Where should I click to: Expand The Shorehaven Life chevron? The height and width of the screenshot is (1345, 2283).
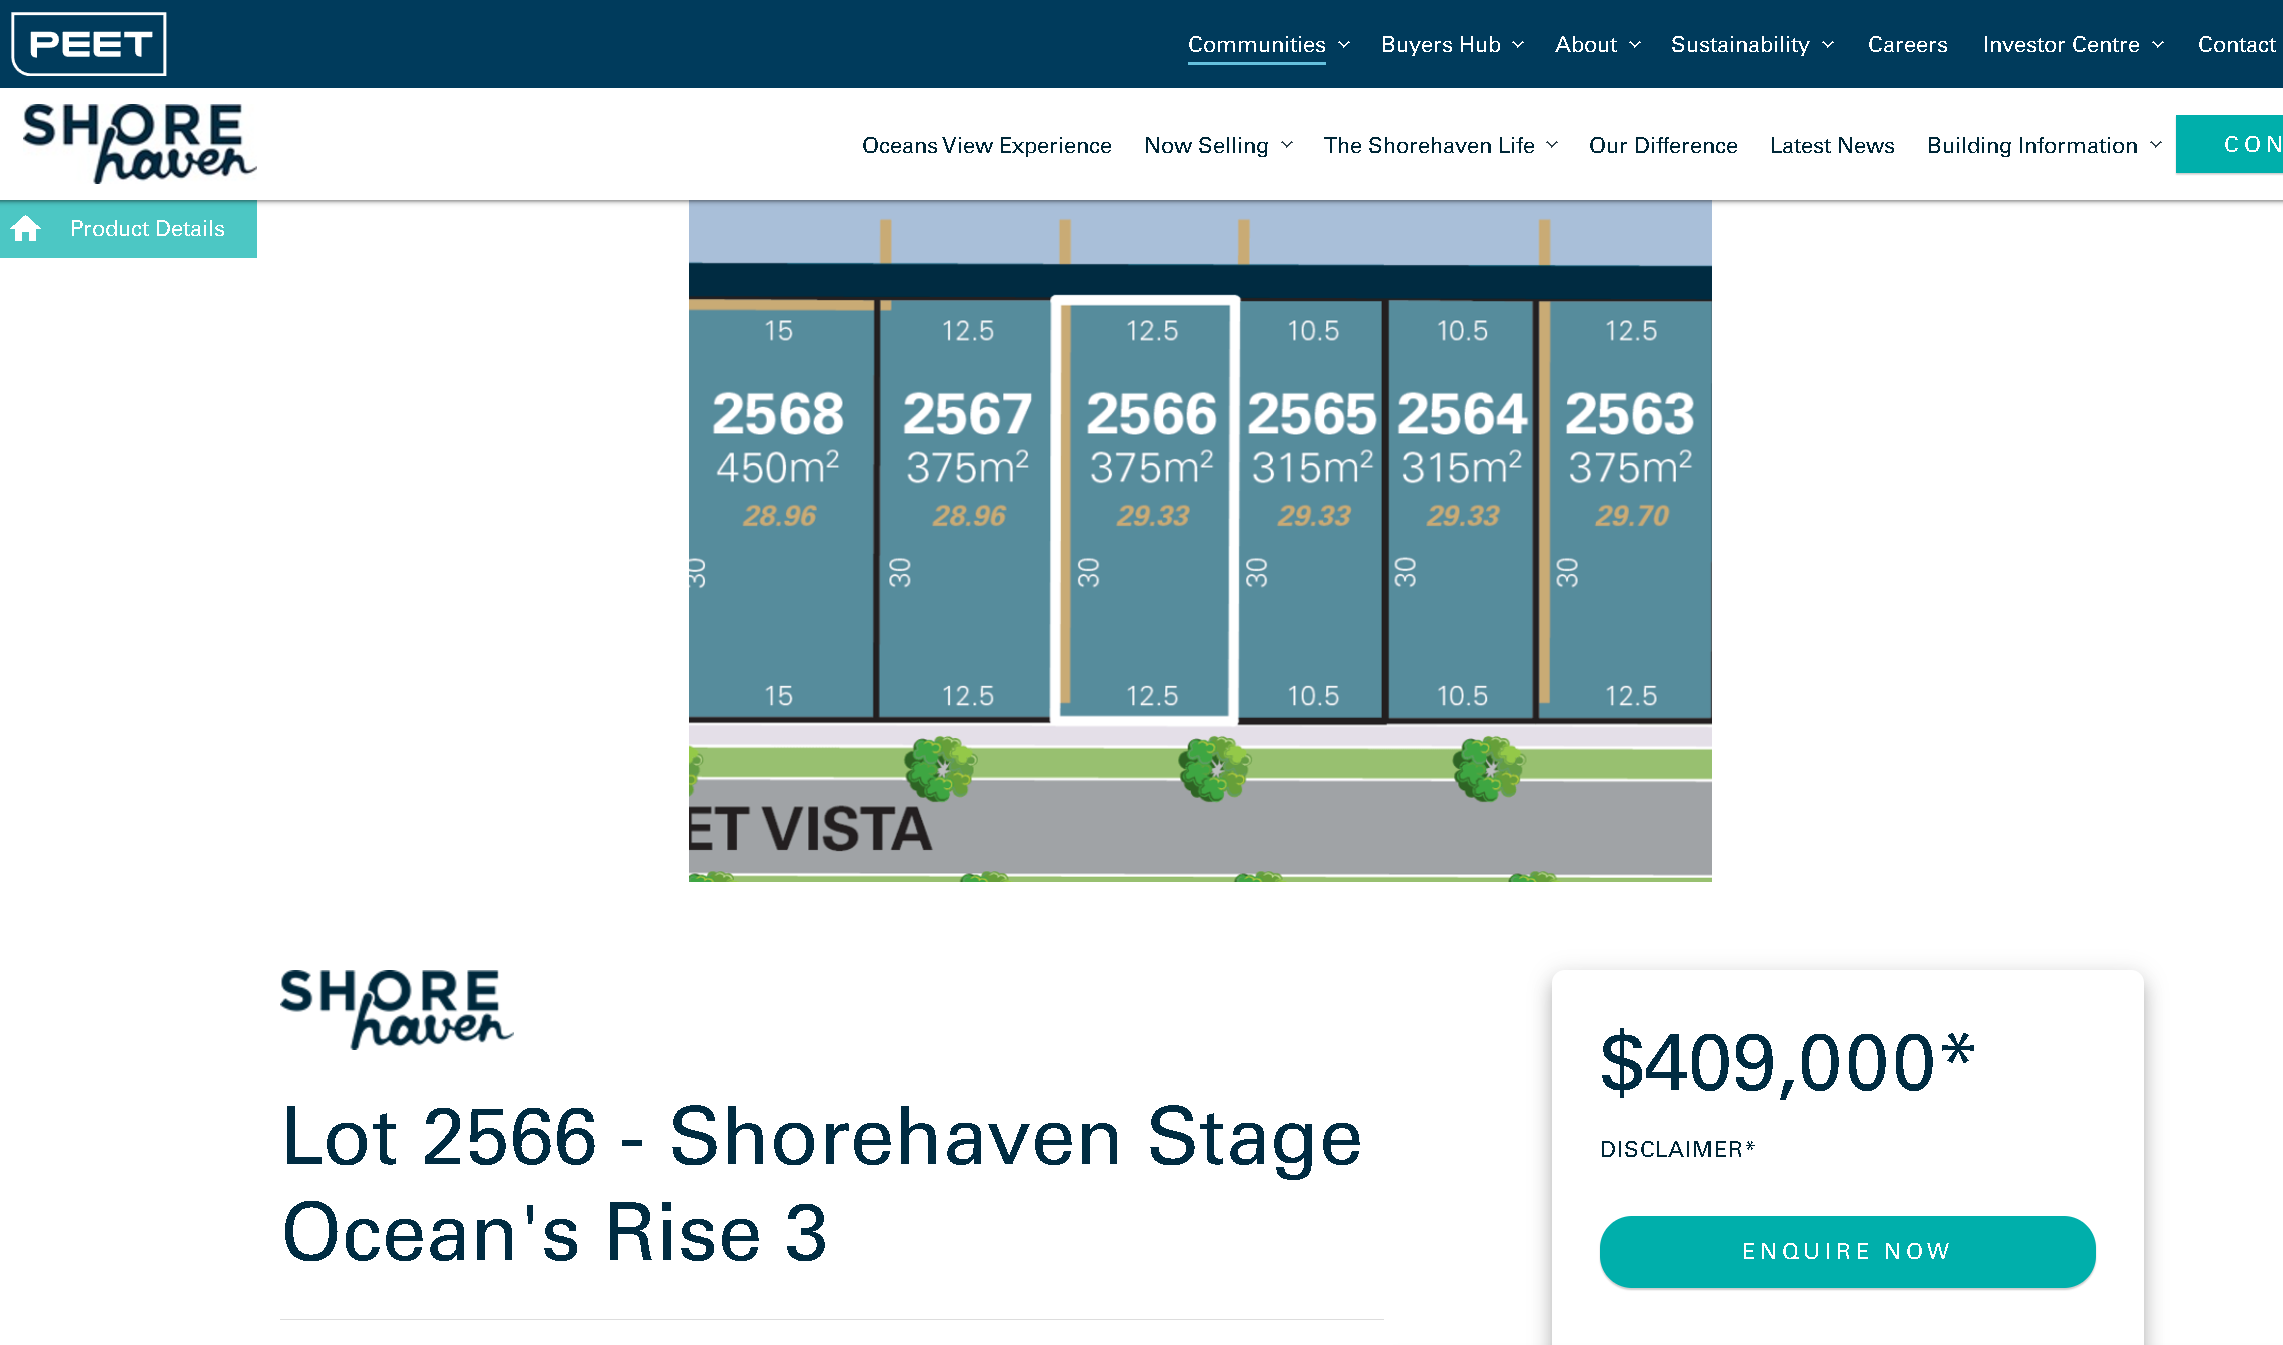pos(1552,145)
